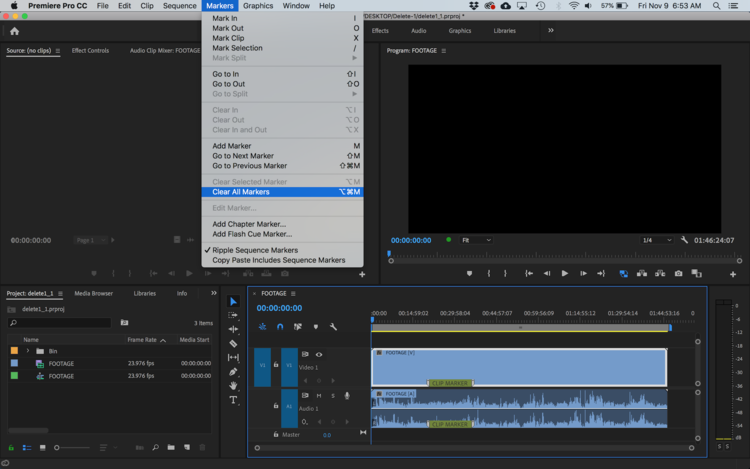Open Libraries workspace
Screen dimensions: 750x469
click(505, 31)
